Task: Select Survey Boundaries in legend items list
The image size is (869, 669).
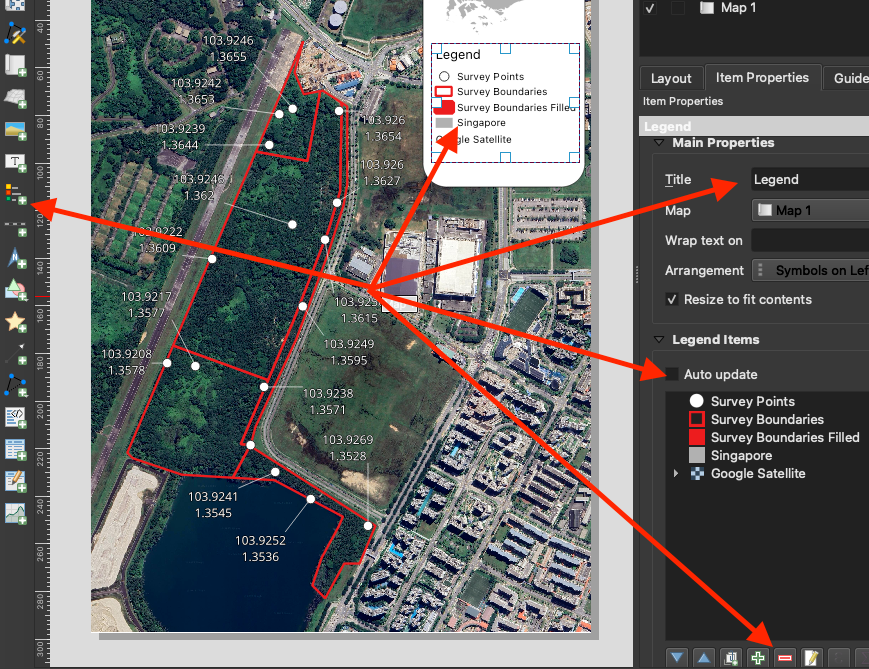Action: point(767,419)
